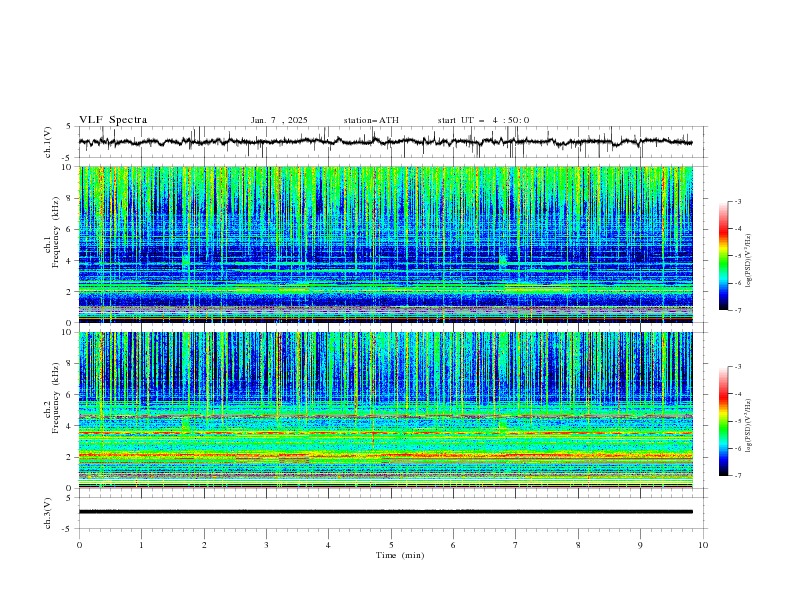
Task: Click the '0' tick on time axis
Action: [x=79, y=545]
